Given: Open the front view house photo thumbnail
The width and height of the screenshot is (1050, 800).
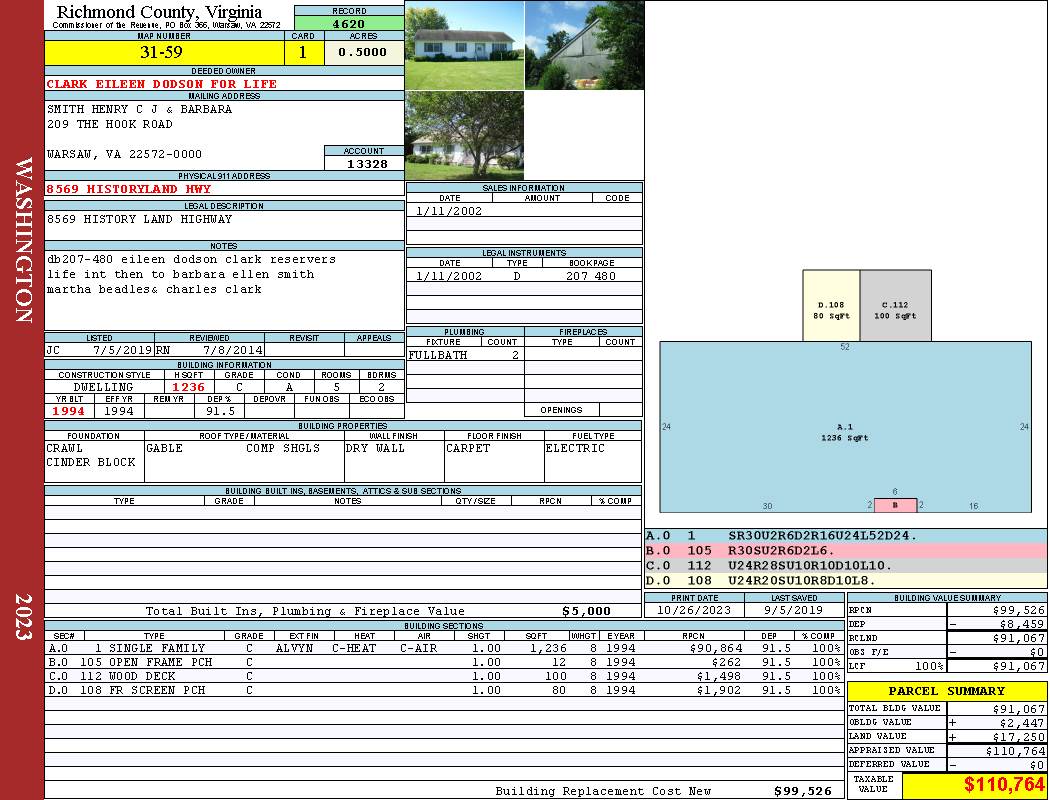Looking at the screenshot, I should [464, 45].
